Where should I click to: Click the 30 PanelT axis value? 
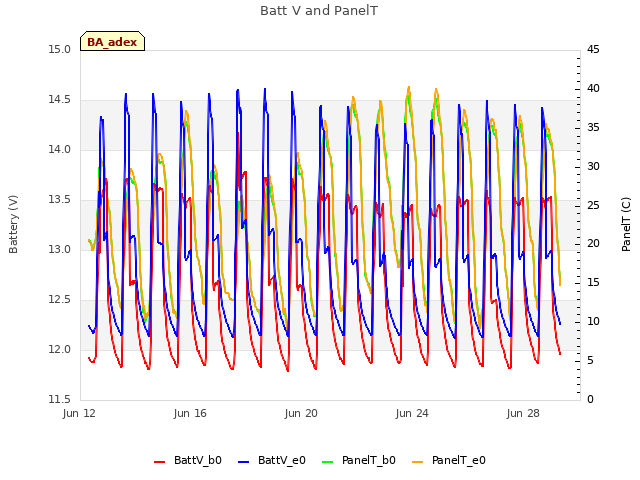pos(593,167)
